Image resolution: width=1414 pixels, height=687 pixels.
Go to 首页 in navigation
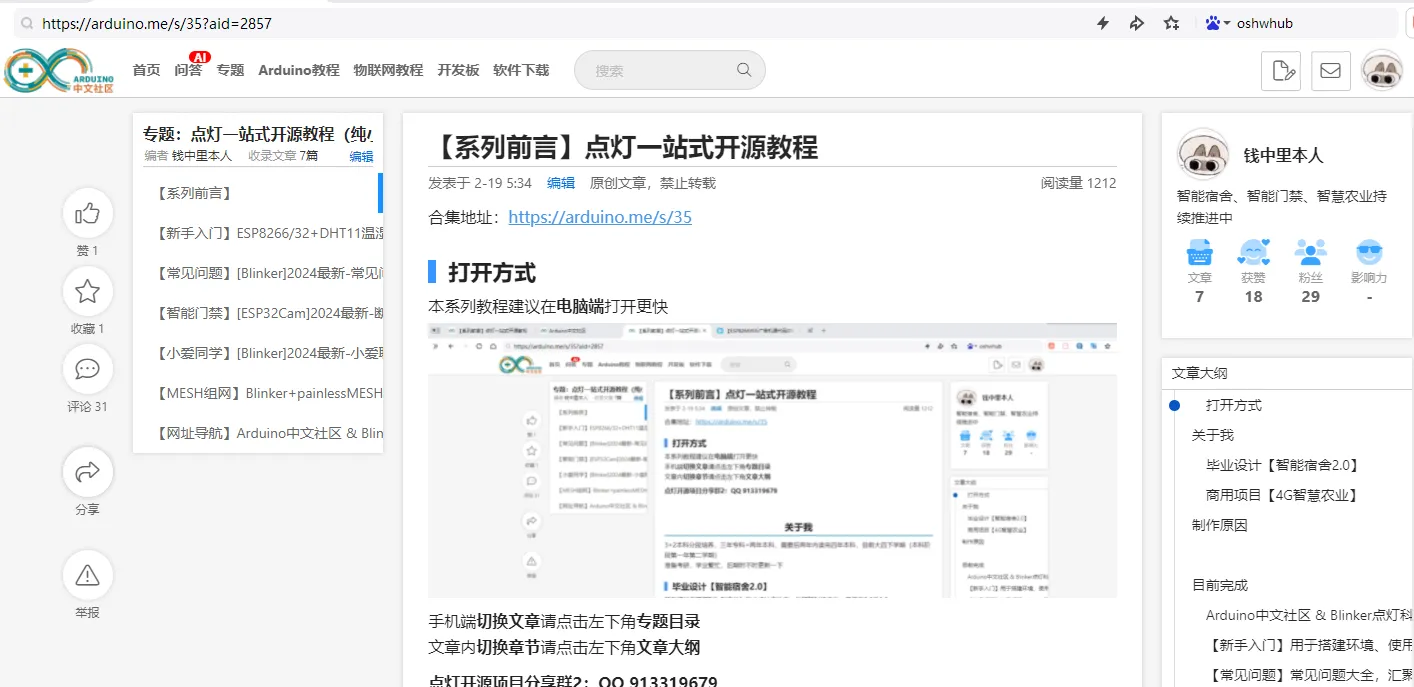(x=146, y=70)
